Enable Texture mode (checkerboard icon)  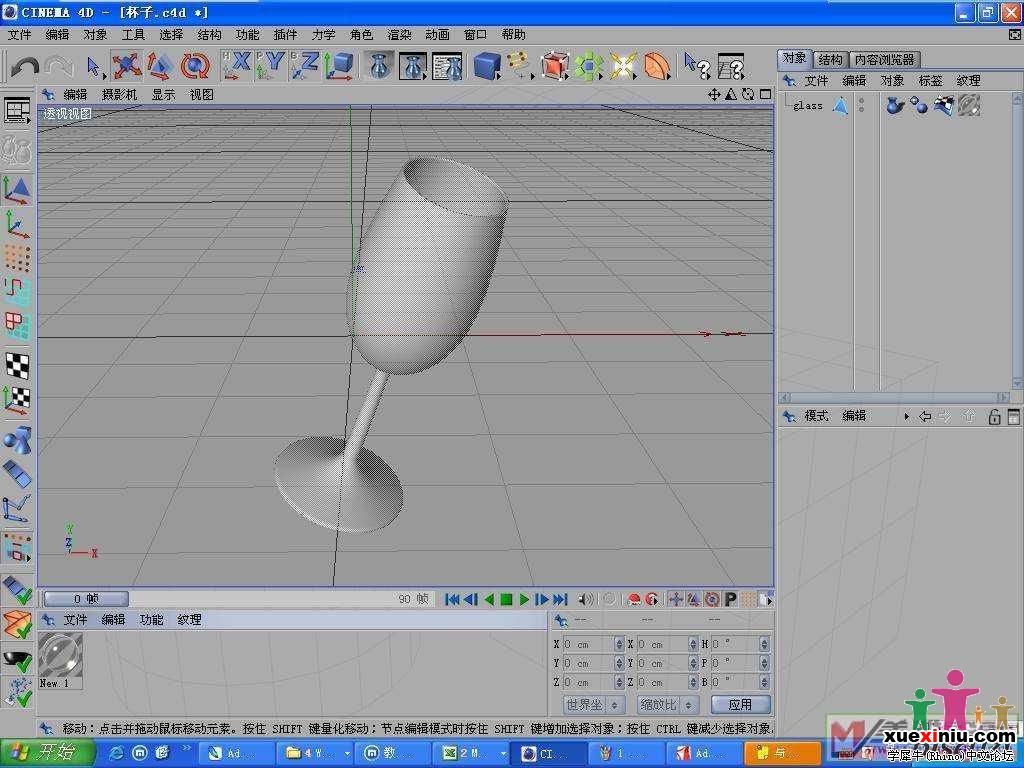[x=18, y=364]
